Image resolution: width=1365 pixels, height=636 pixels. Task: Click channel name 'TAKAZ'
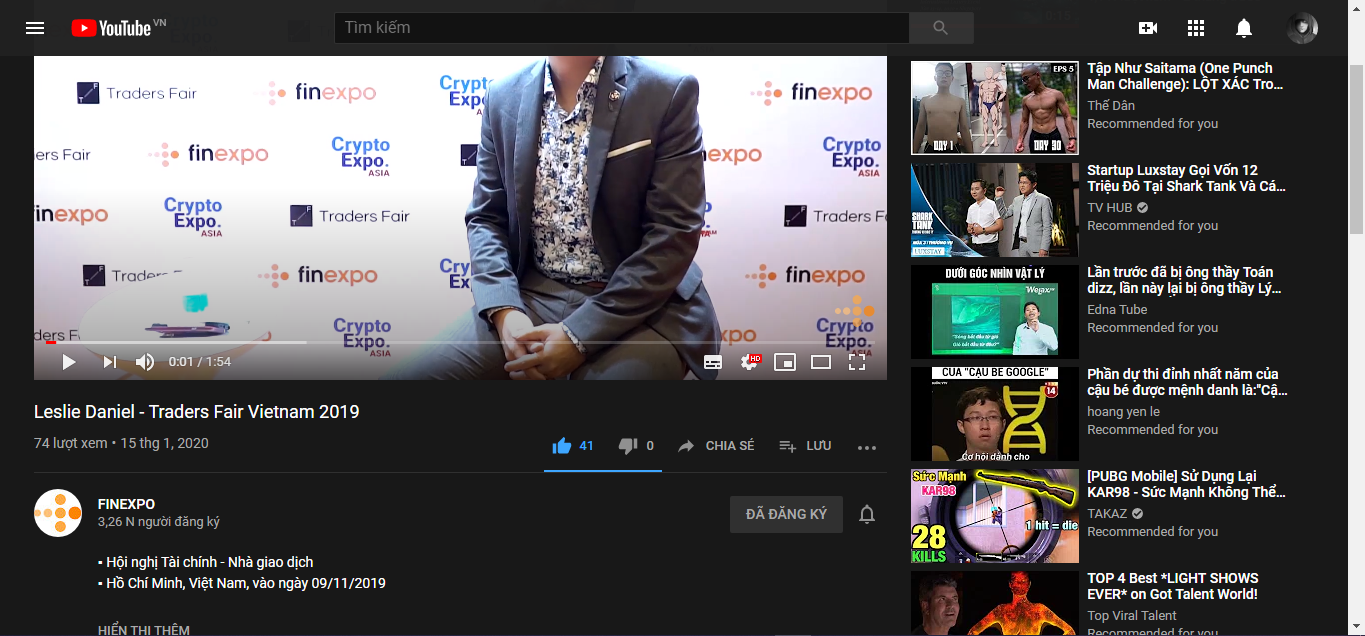[1107, 513]
